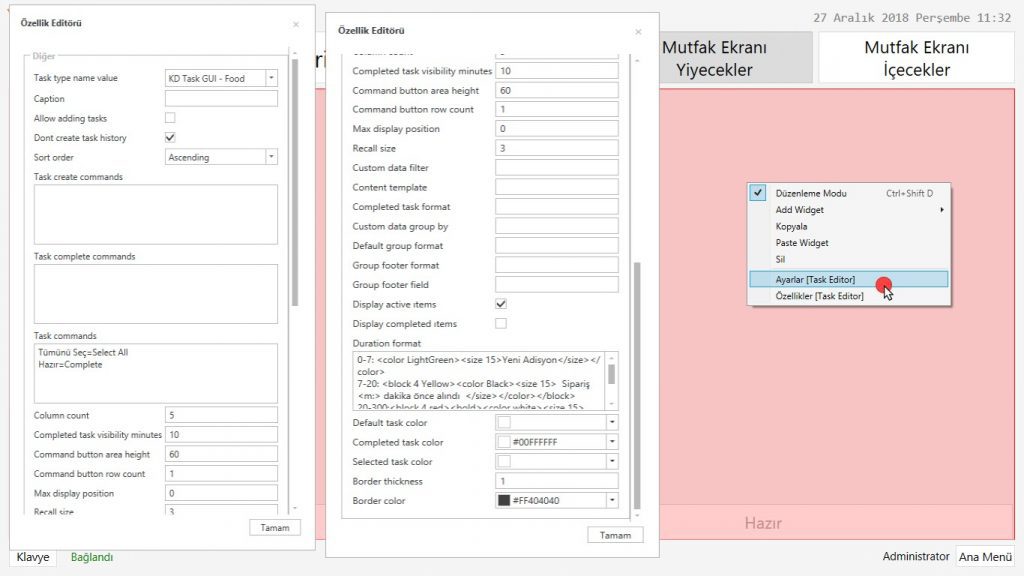Open the Ana Menü button
This screenshot has width=1024, height=576.
pos(985,557)
